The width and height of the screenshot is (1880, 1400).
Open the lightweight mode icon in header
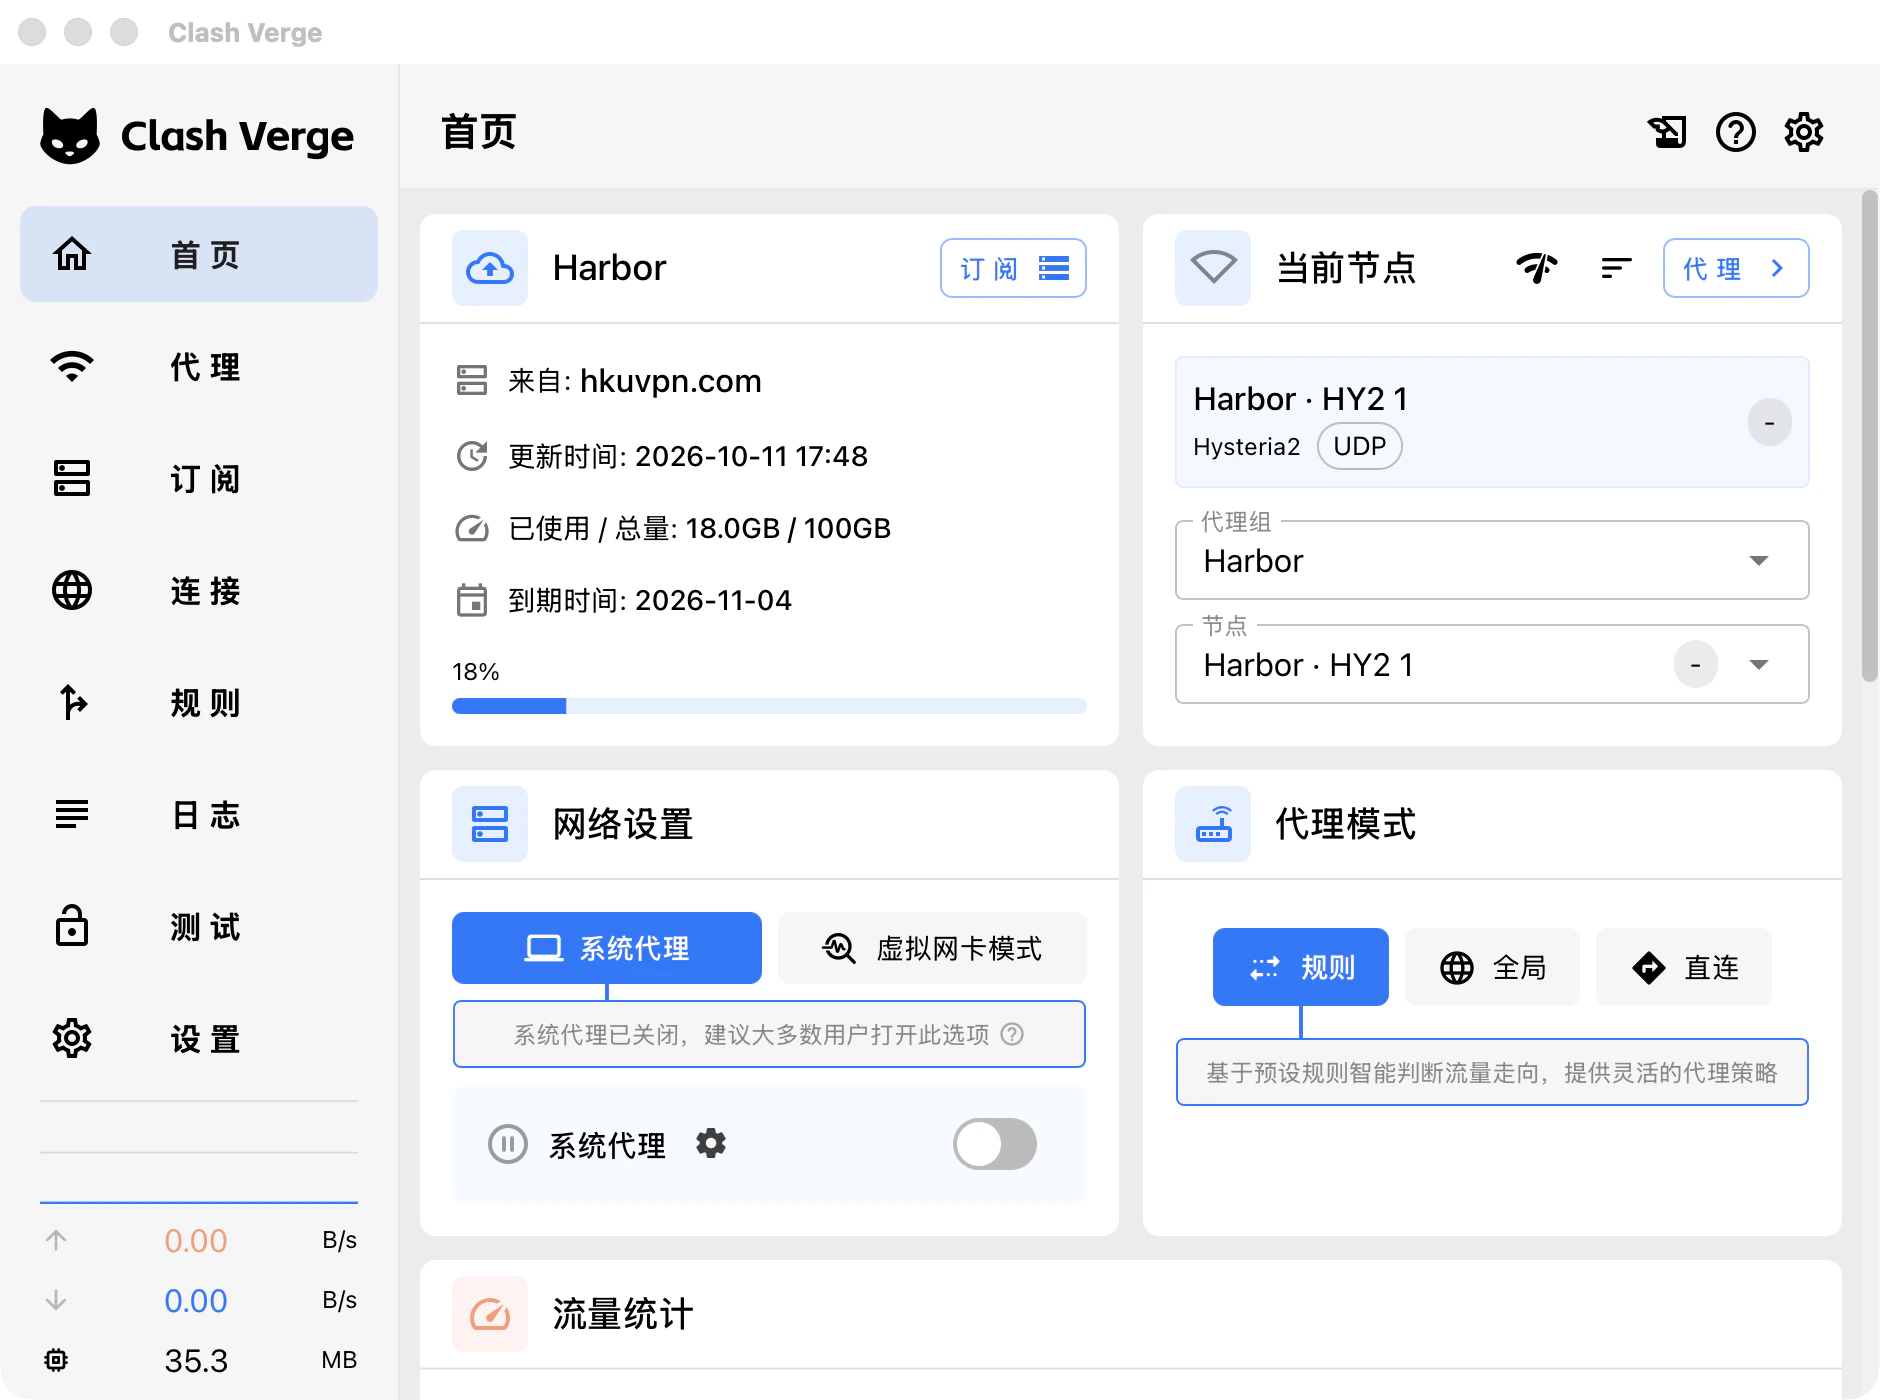tap(1667, 132)
